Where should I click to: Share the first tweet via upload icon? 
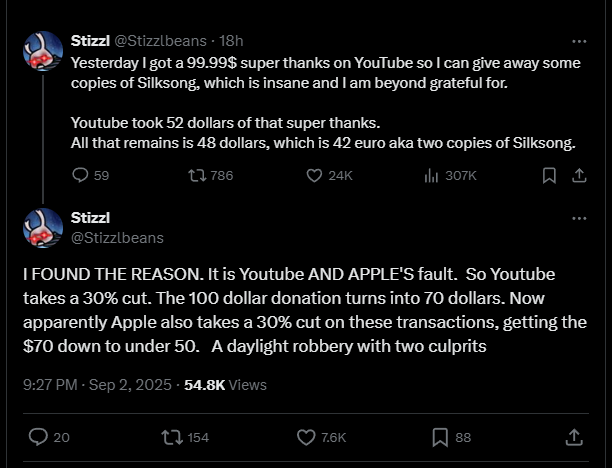tap(579, 176)
